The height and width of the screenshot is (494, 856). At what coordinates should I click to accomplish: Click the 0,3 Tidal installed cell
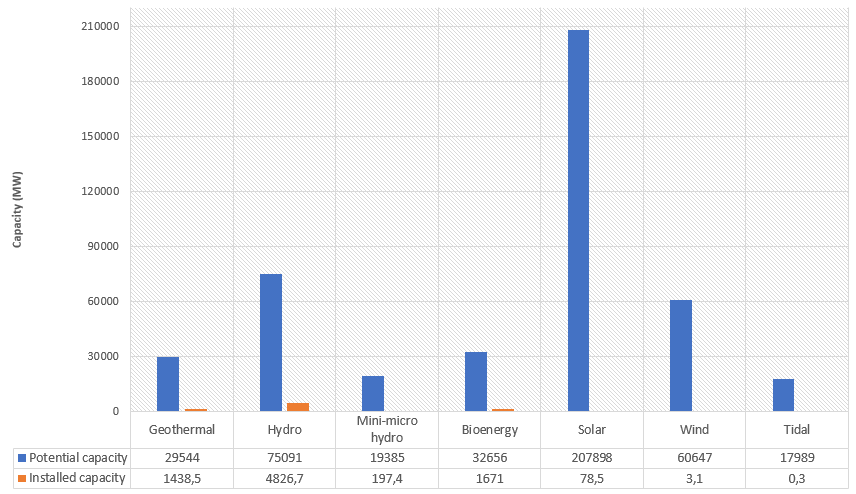(x=796, y=478)
